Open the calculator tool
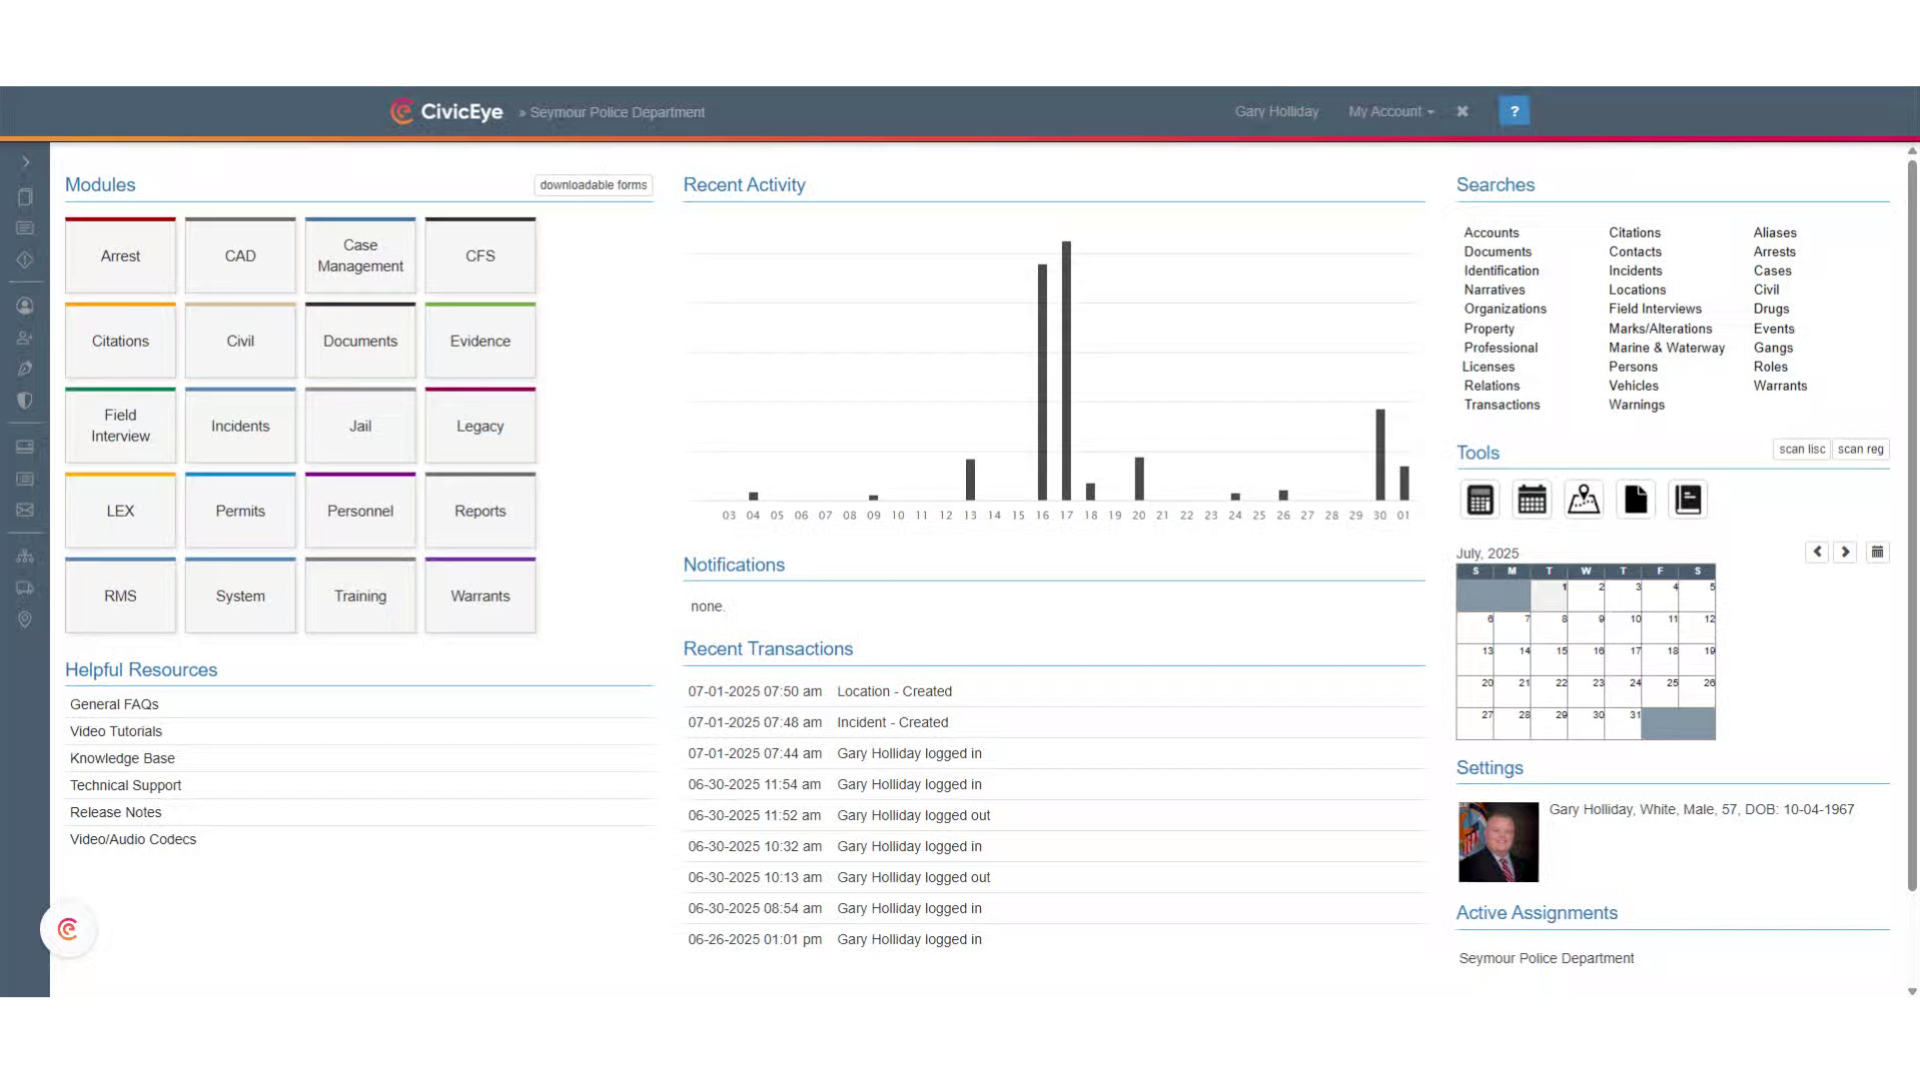The height and width of the screenshot is (1080, 1920). coord(1480,499)
